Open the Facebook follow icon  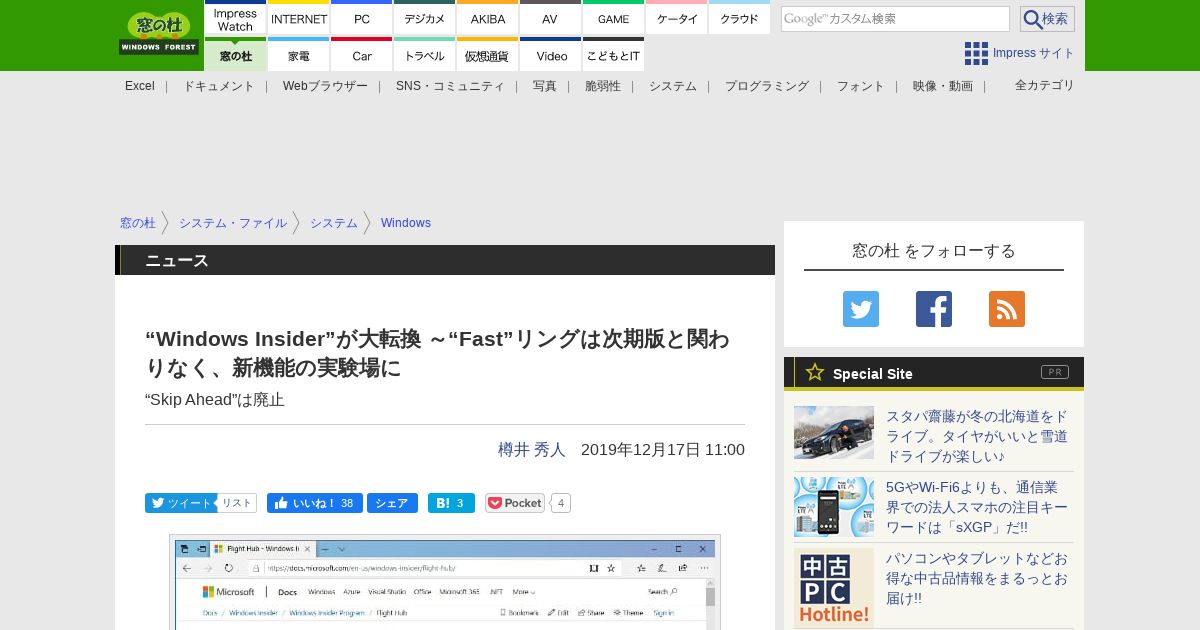pyautogui.click(x=934, y=309)
